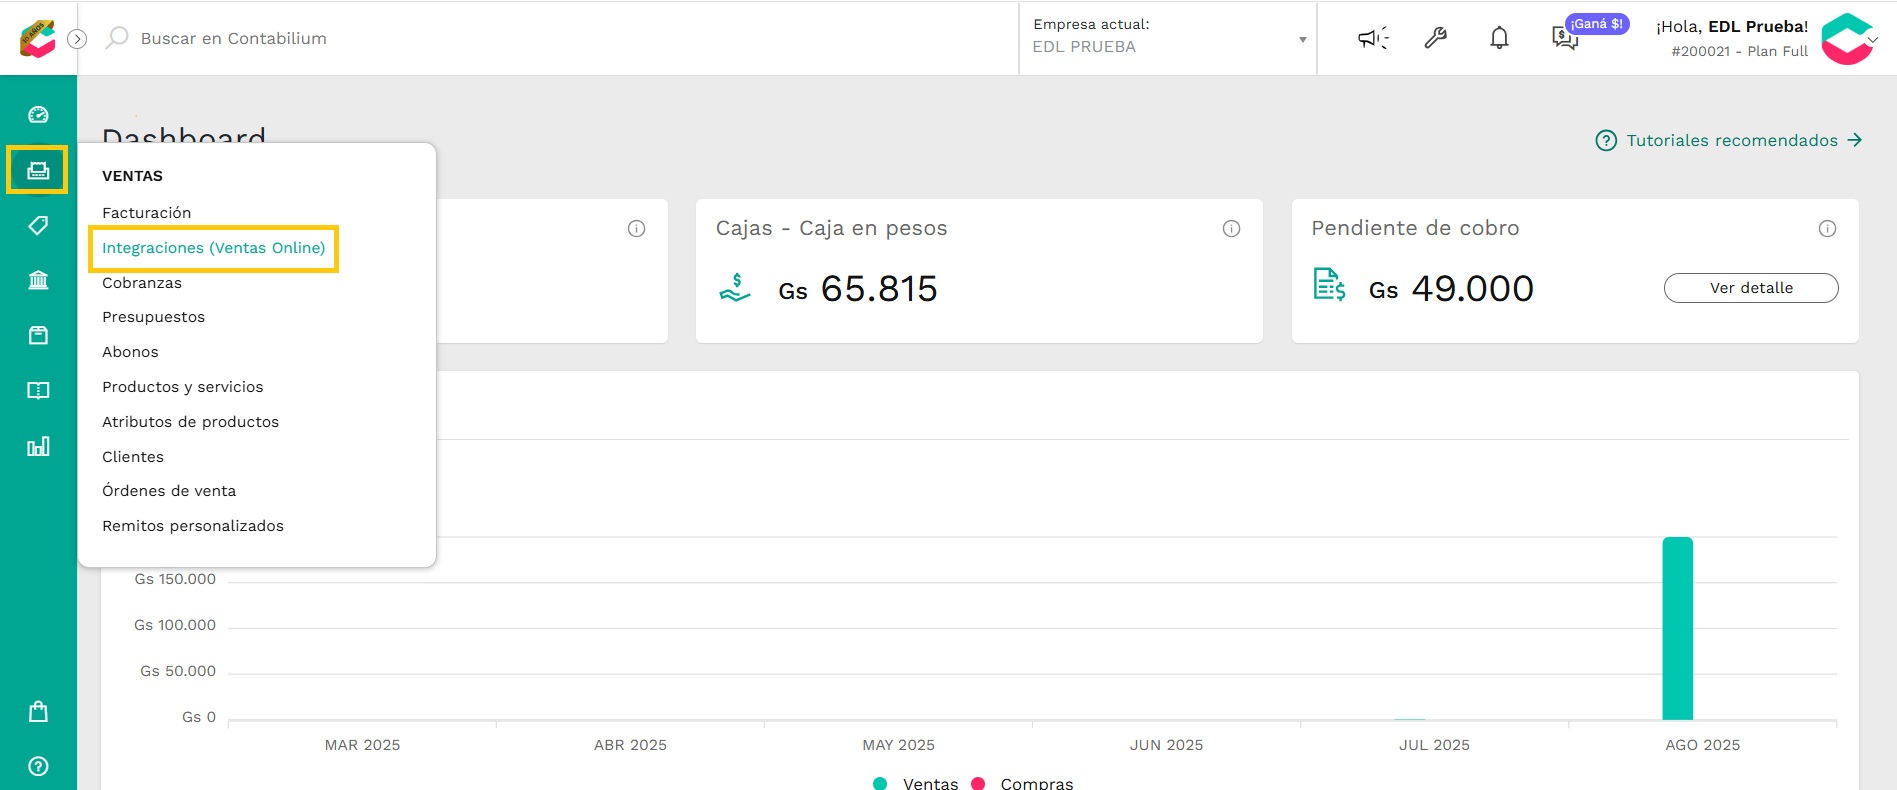Select Productos y servicios menu item
This screenshot has height=790, width=1897.
tap(183, 387)
